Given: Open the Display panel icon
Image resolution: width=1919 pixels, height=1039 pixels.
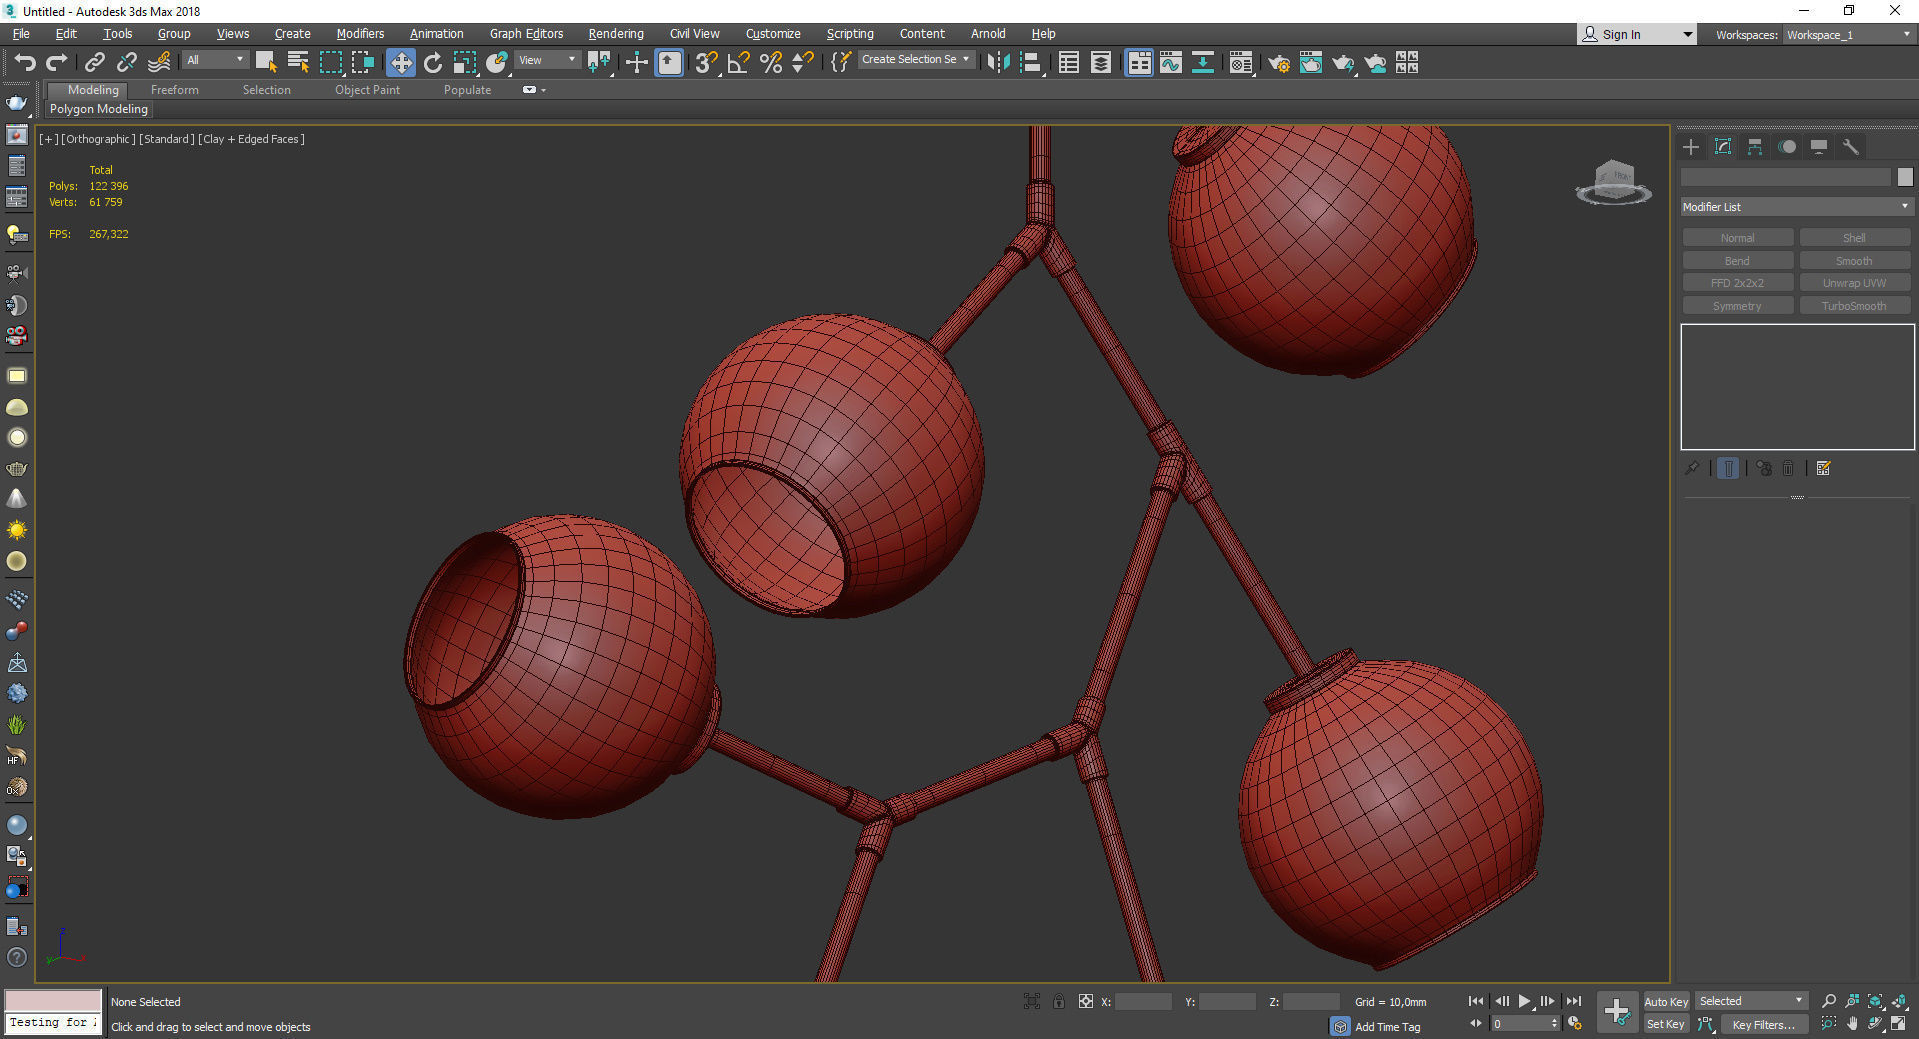Looking at the screenshot, I should coord(1819,147).
